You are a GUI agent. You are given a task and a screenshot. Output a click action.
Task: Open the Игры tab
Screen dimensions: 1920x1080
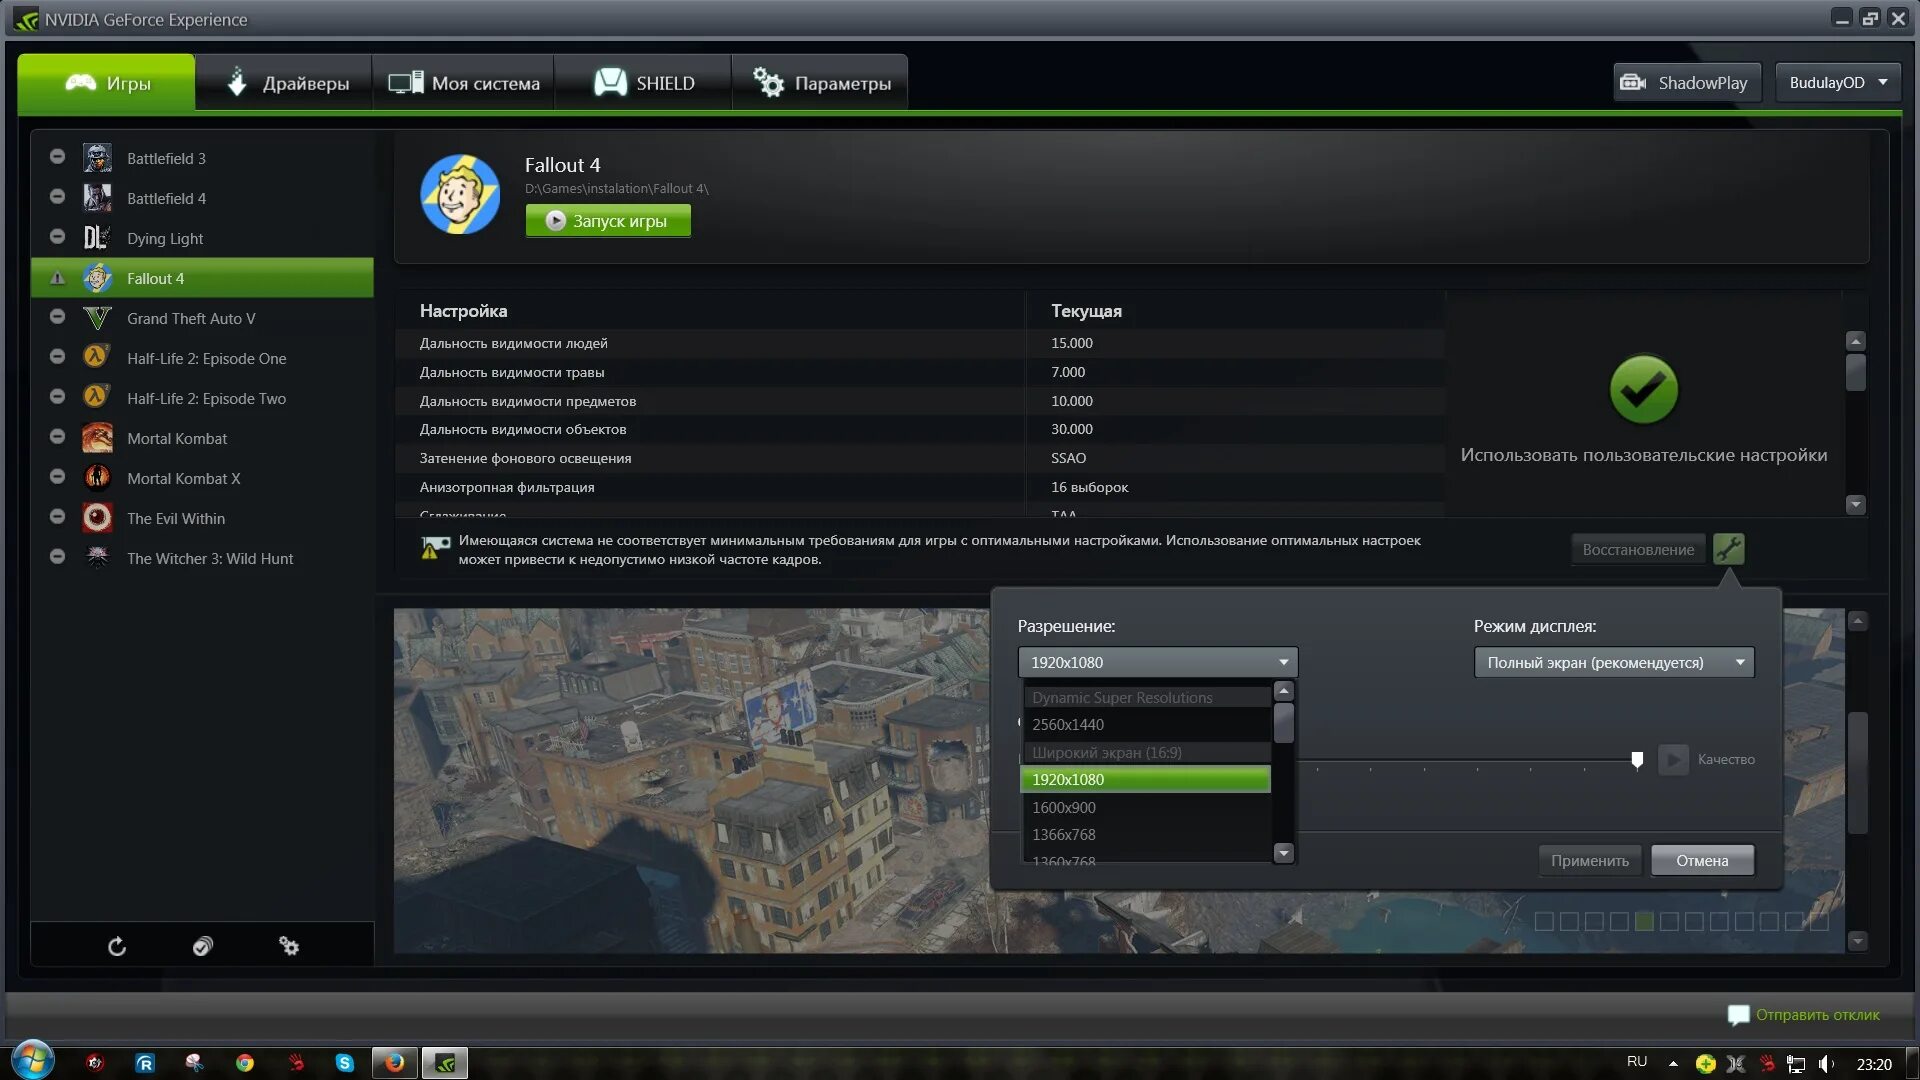(x=106, y=83)
